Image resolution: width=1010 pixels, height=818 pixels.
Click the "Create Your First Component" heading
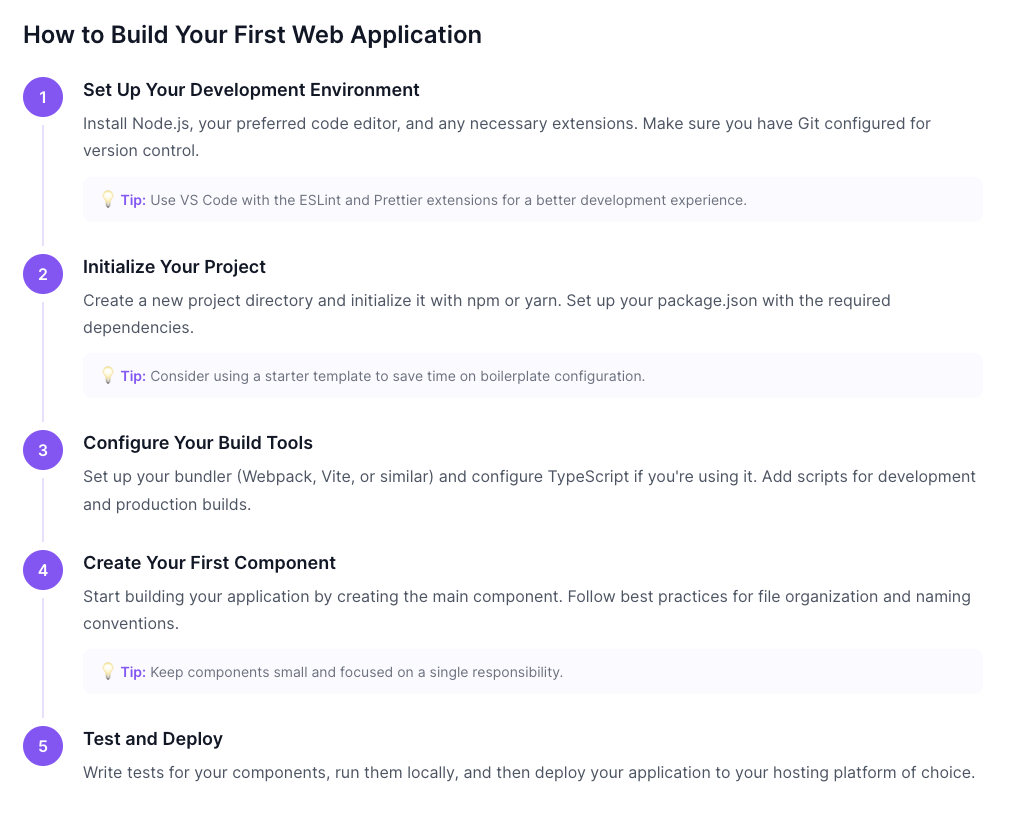pos(209,563)
